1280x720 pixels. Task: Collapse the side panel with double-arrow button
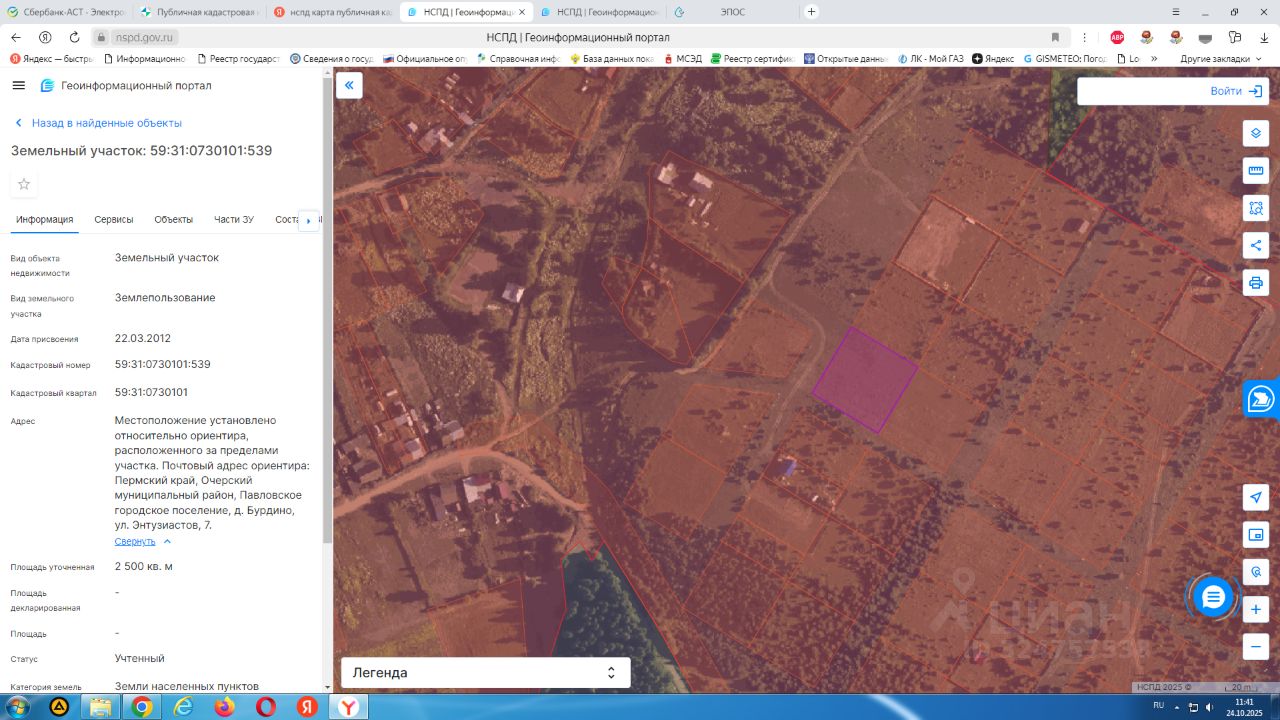pyautogui.click(x=349, y=85)
